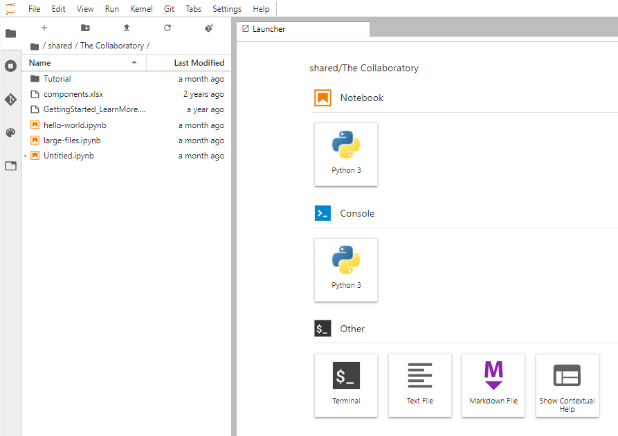
Task: Start a Python 3 console
Action: (x=346, y=269)
